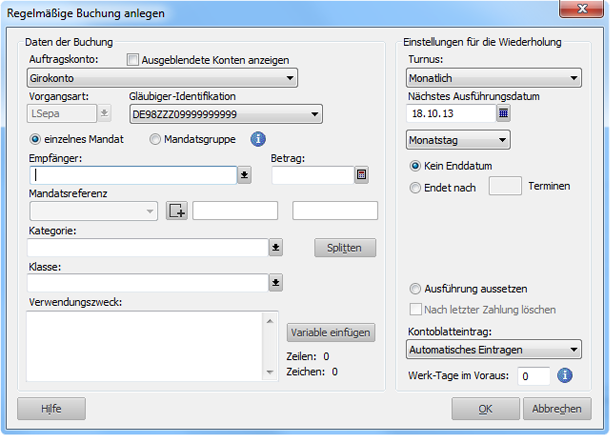Click the Empfänger list arrow icon
This screenshot has width=610, height=435.
(245, 175)
